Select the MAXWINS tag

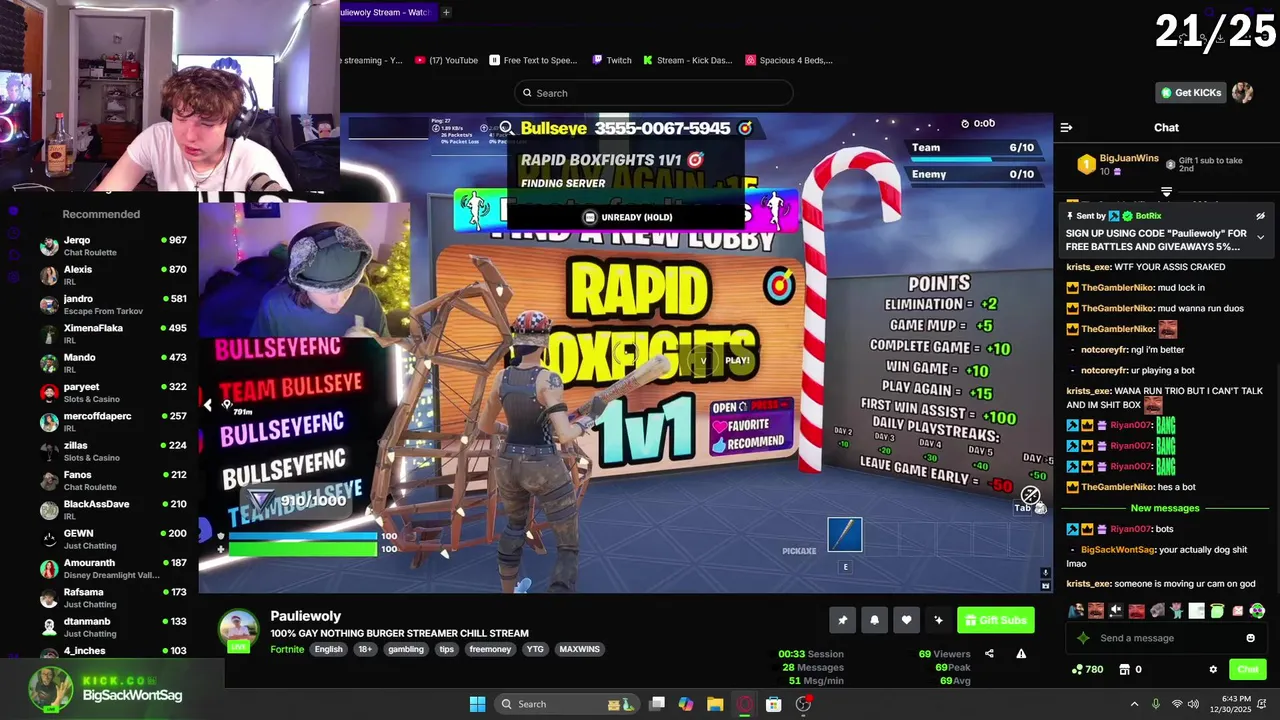(580, 649)
